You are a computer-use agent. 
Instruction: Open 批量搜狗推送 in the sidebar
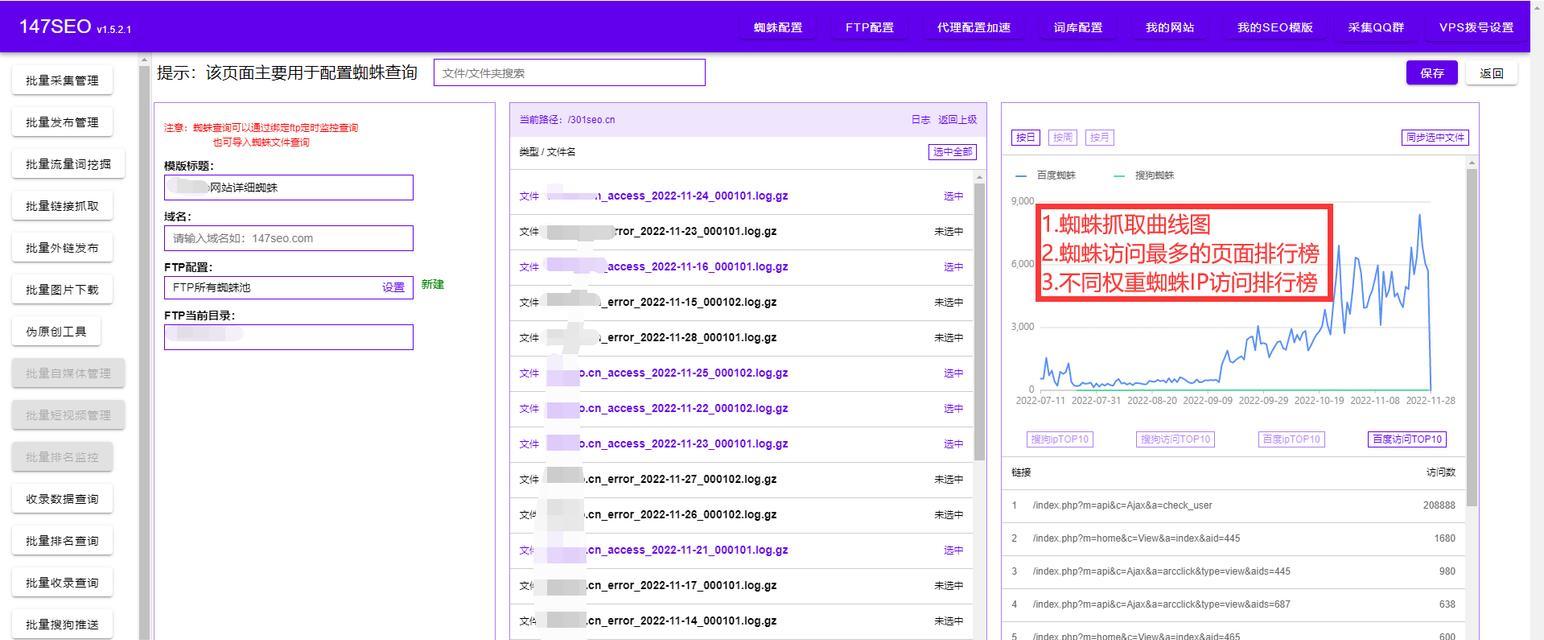click(62, 626)
